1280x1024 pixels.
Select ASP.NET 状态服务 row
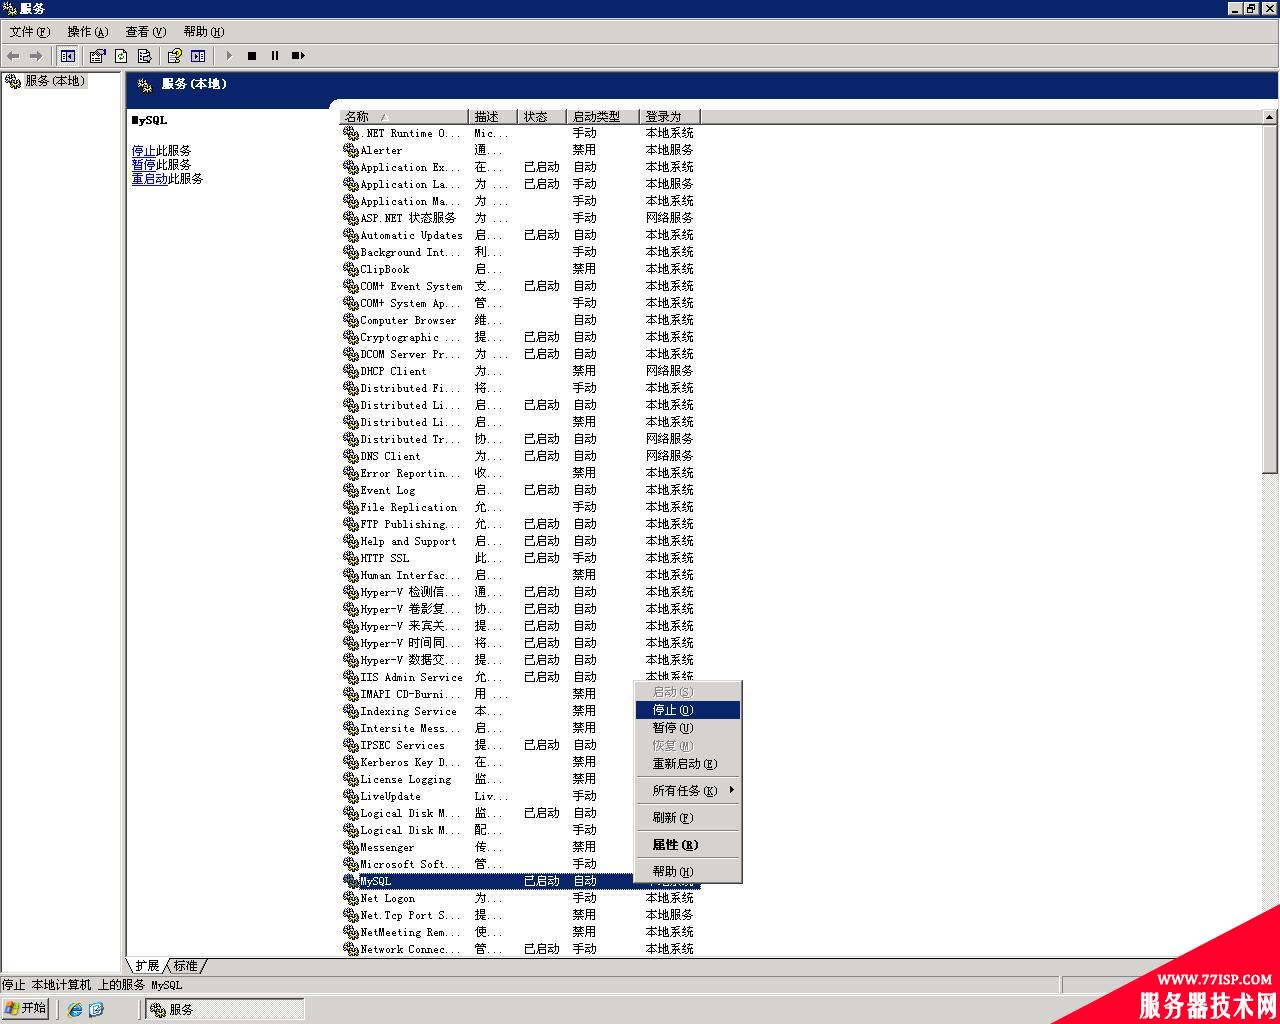520,218
